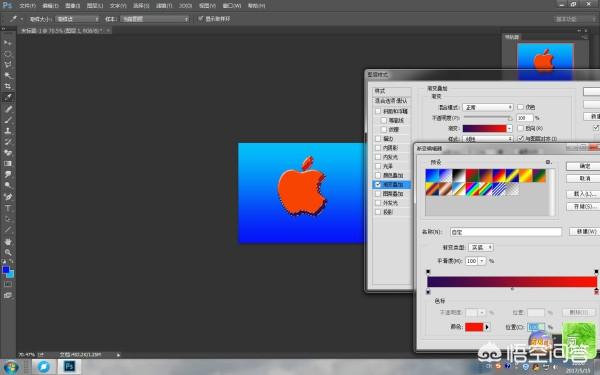
Task: Open the gradient presets gear menu
Action: [548, 162]
